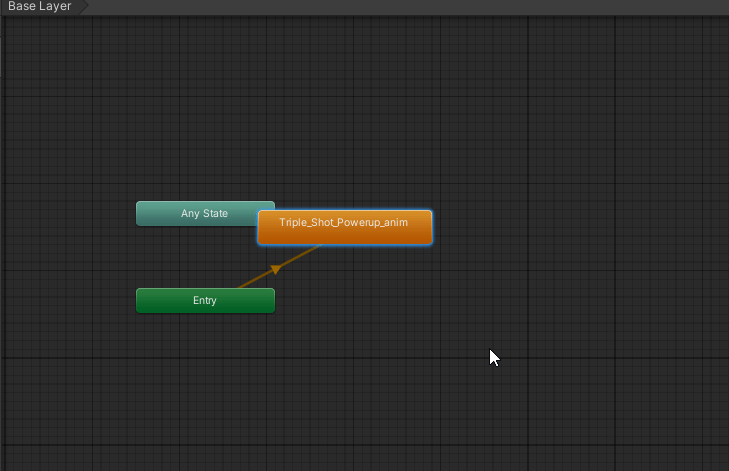Click the Base Layer breadcrumb

pos(40,7)
